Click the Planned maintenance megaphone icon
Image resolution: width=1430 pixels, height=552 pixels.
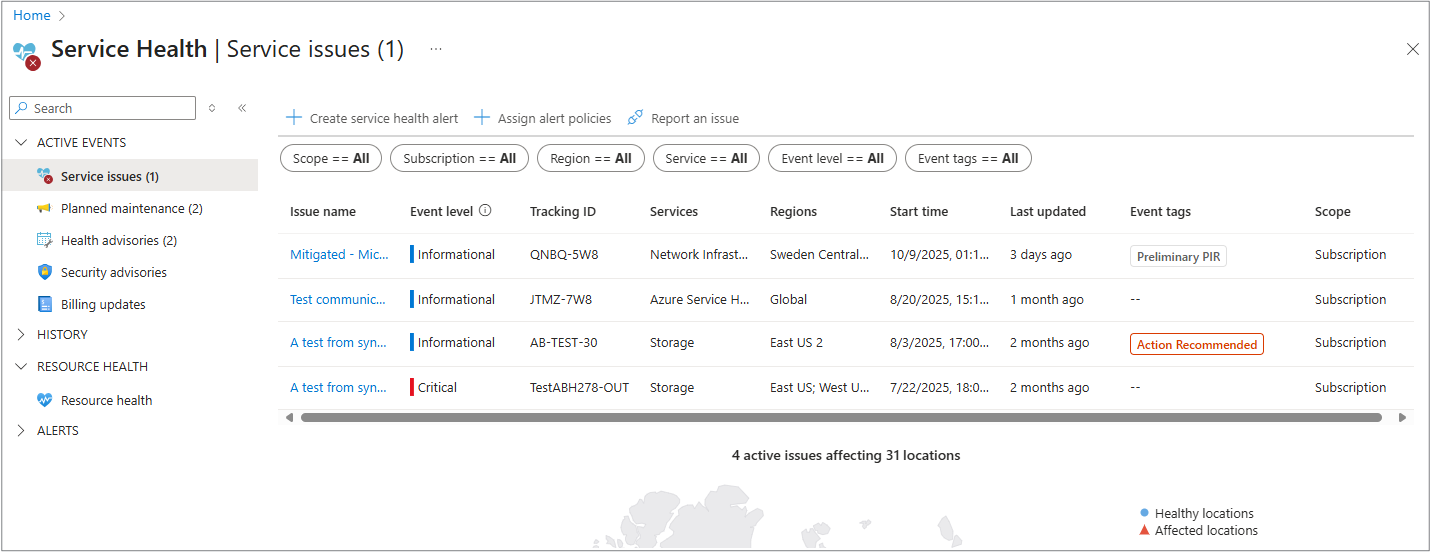44,208
